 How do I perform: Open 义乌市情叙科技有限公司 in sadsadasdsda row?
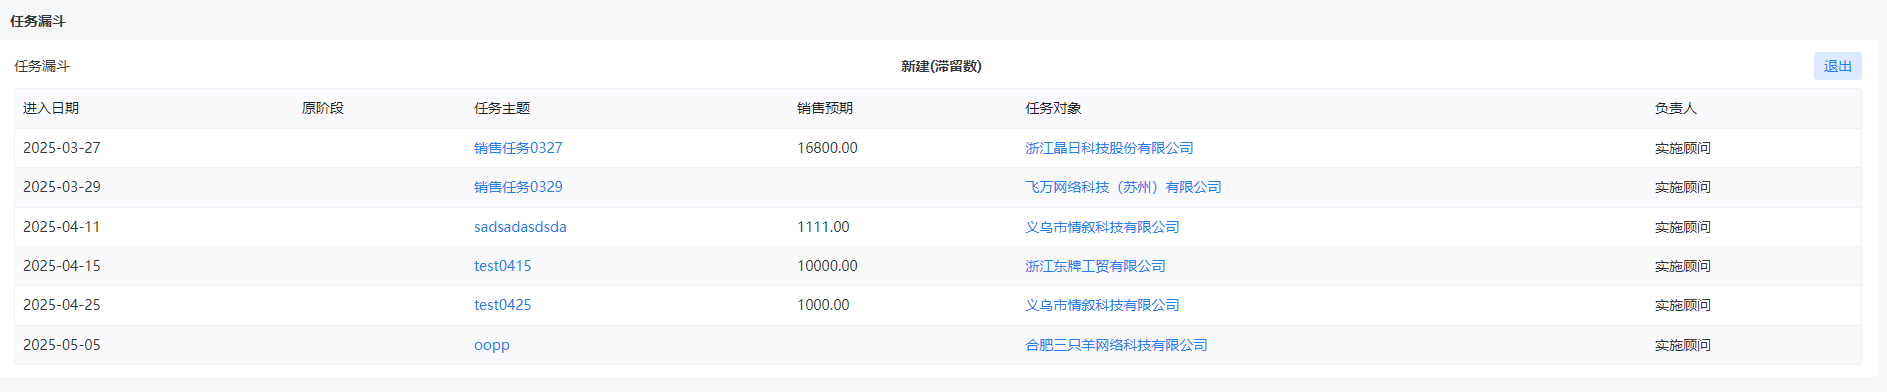1102,227
